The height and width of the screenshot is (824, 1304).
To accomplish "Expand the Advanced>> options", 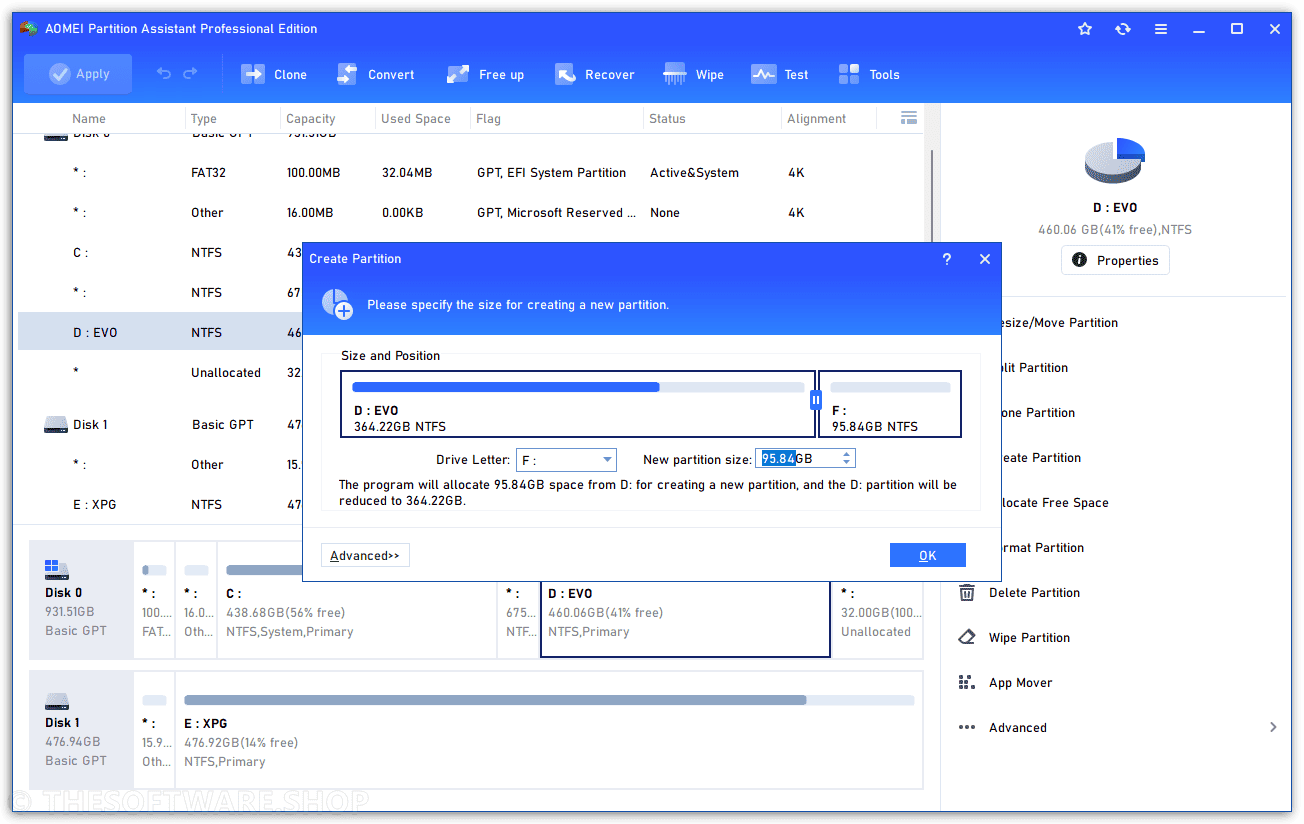I will point(365,555).
